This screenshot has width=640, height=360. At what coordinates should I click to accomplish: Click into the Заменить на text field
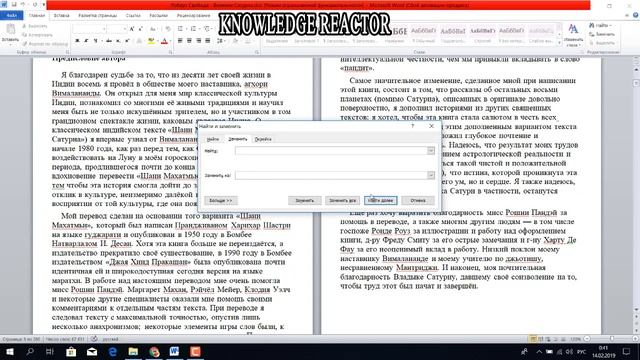click(x=331, y=175)
